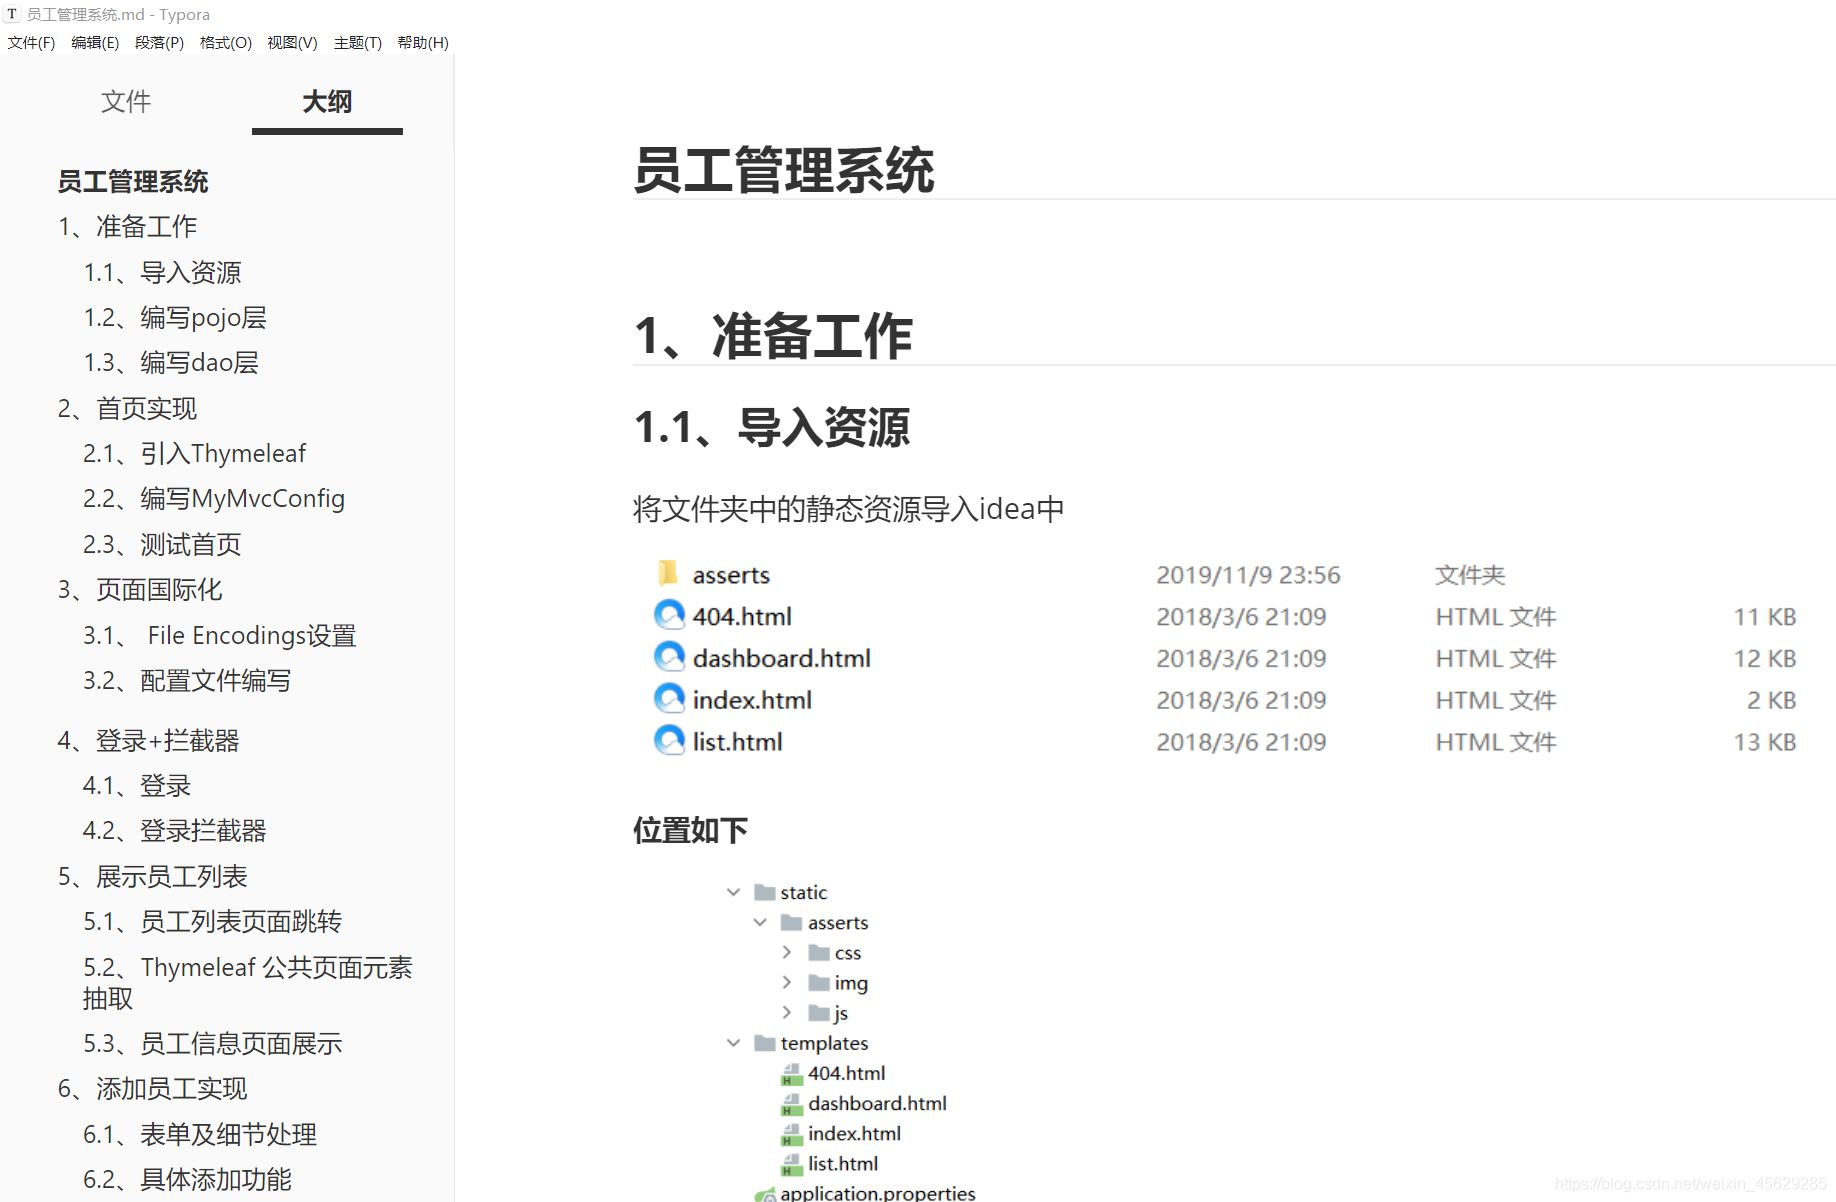The width and height of the screenshot is (1836, 1202).
Task: Collapse the asserts node chevron
Action: [x=760, y=922]
